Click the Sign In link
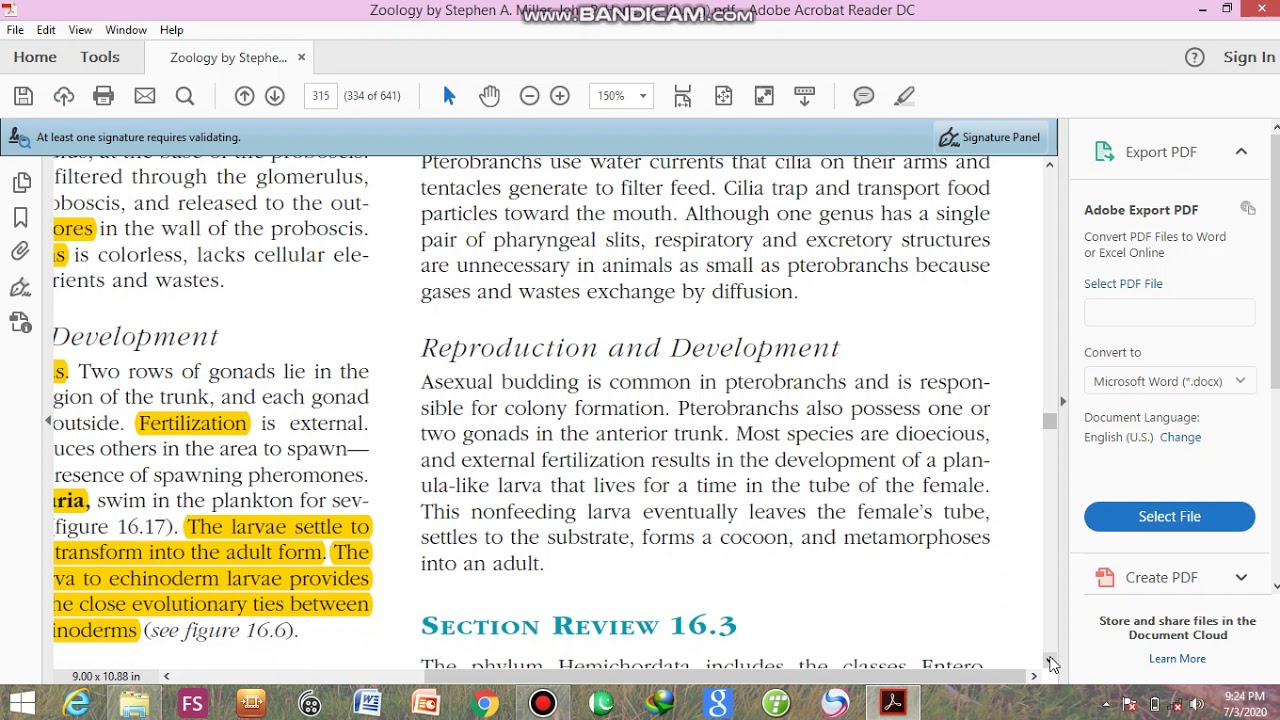Image resolution: width=1280 pixels, height=720 pixels. coord(1249,57)
